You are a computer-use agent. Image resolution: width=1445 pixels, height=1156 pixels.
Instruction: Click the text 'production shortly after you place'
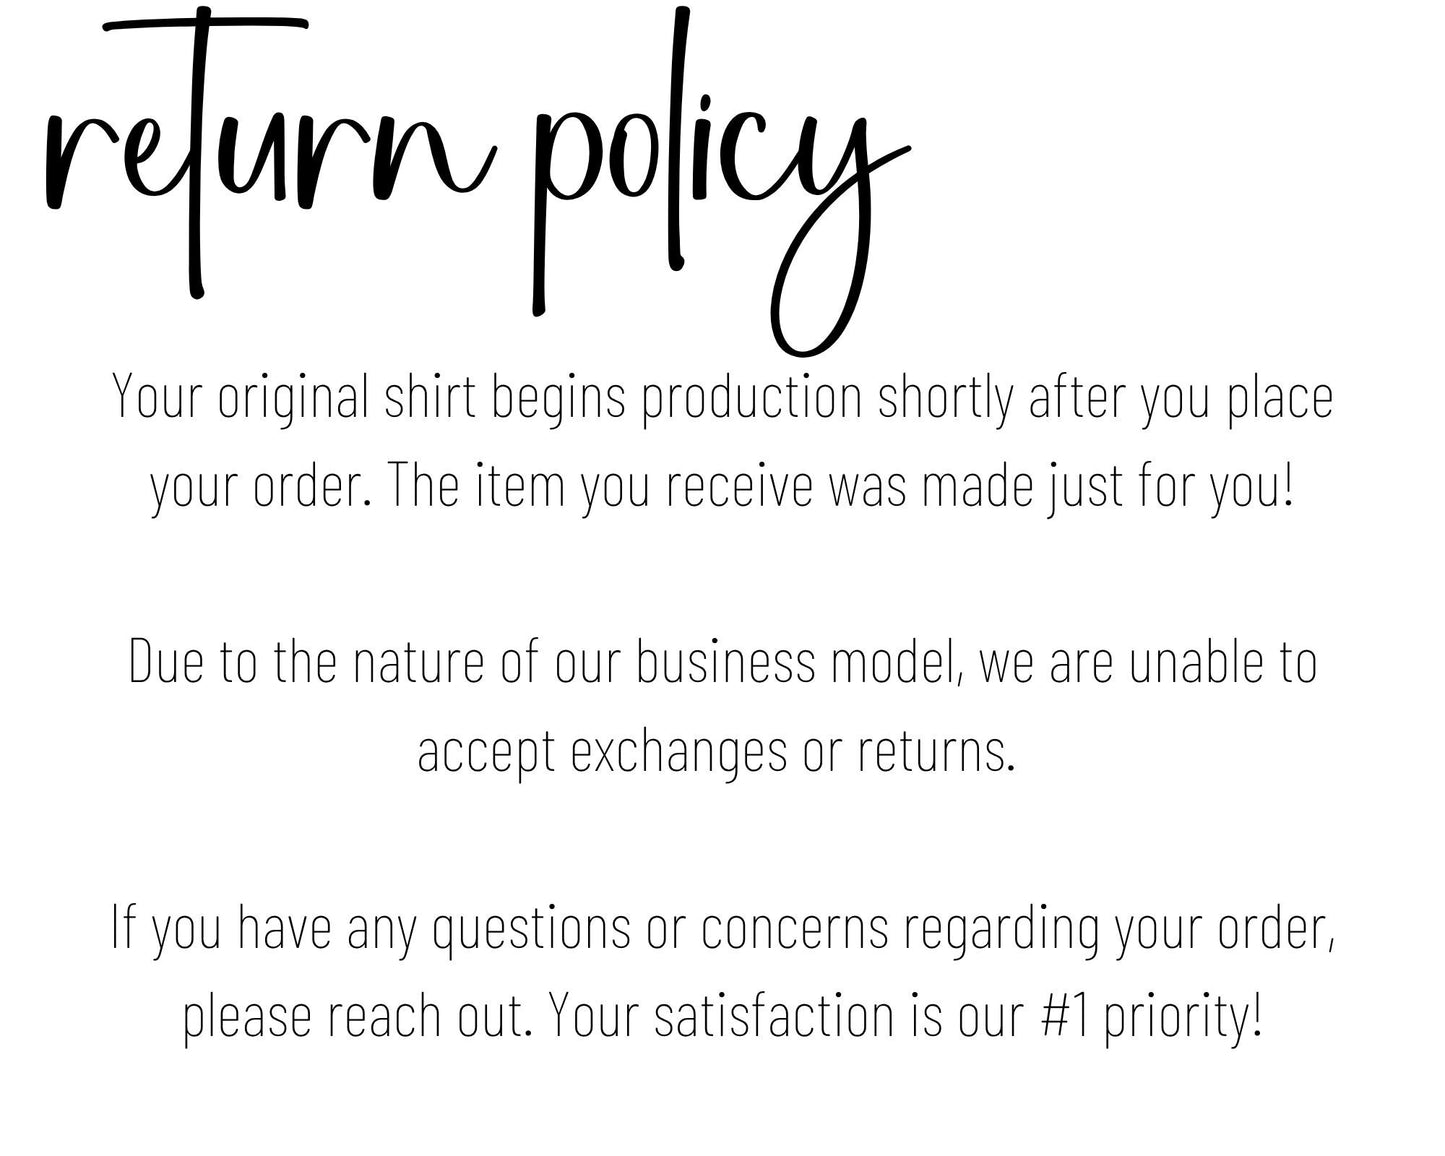987,398
